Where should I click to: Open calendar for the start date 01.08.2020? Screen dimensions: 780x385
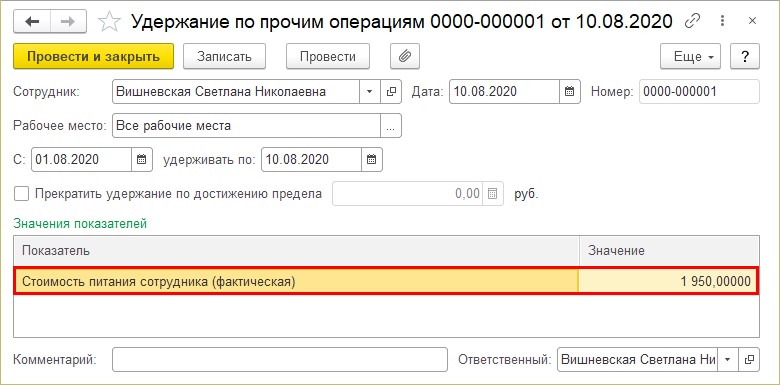(142, 160)
